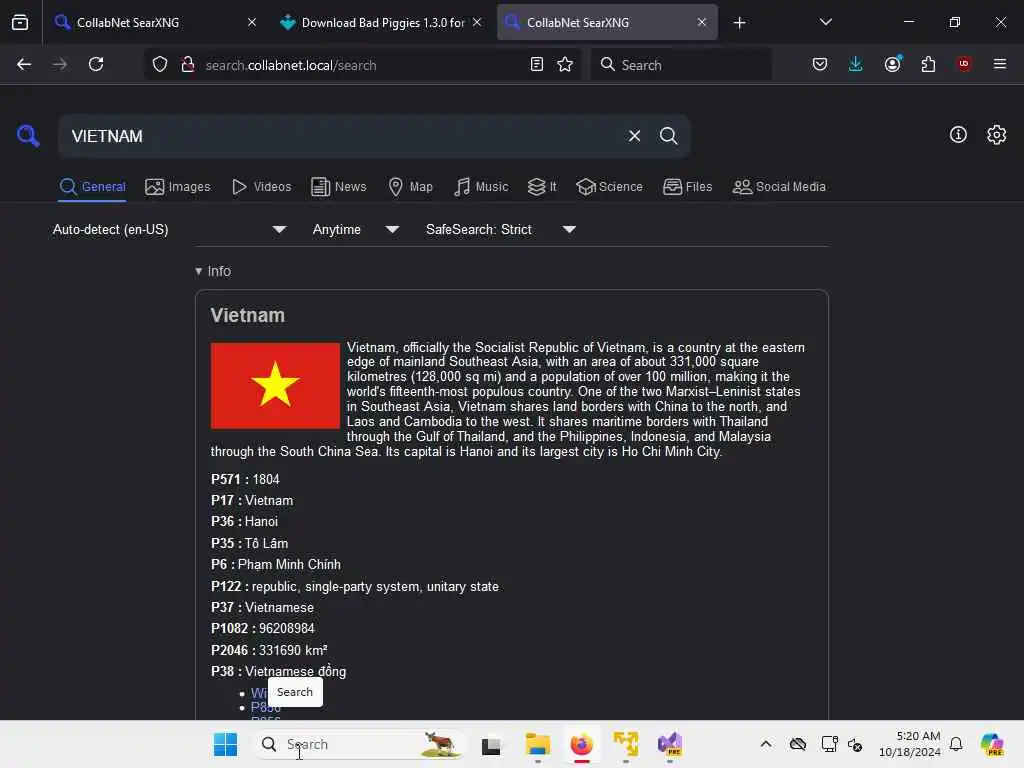Open the Firefox View icon
This screenshot has height=768, width=1024.
(20, 23)
